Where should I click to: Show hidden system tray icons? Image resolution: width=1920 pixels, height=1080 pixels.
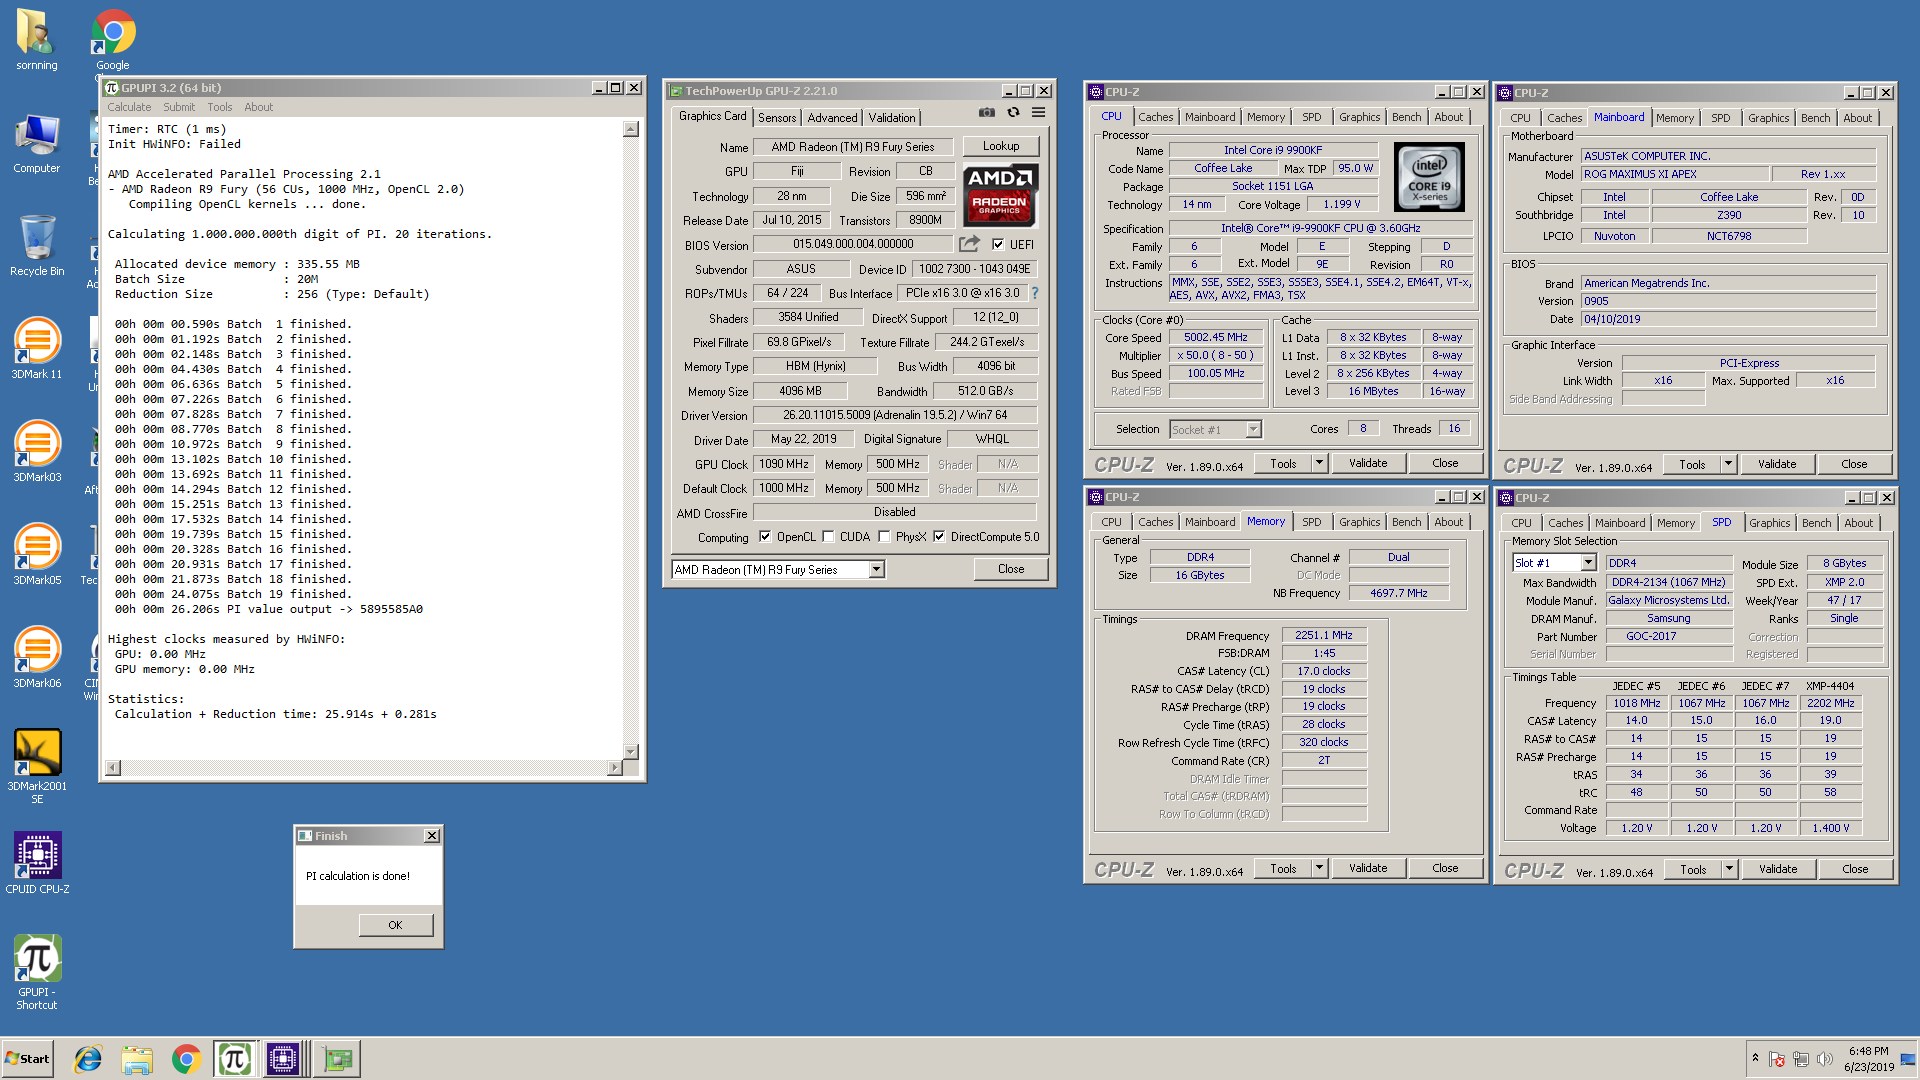[1755, 1058]
